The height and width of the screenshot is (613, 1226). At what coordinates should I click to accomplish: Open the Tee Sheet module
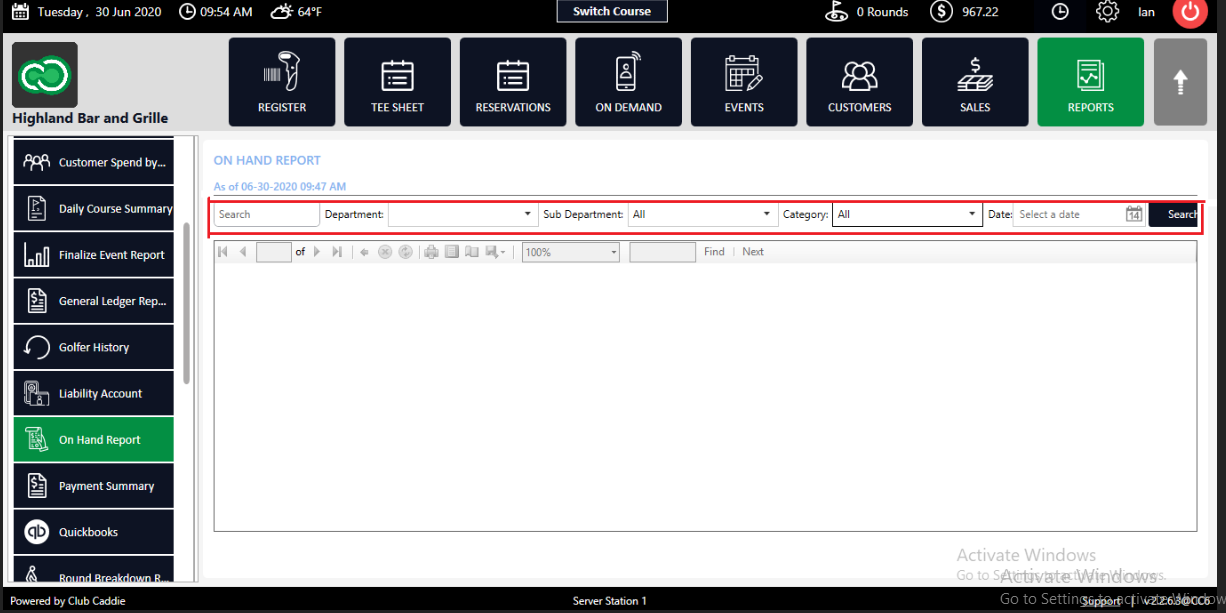point(397,82)
